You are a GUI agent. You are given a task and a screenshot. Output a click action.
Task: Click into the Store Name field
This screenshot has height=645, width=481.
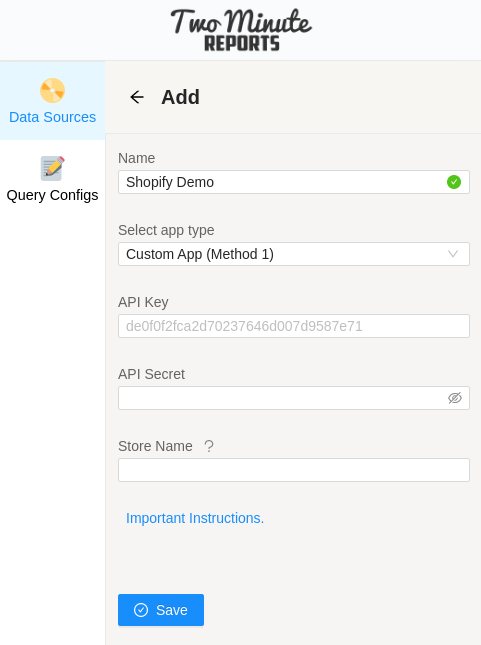pos(294,470)
